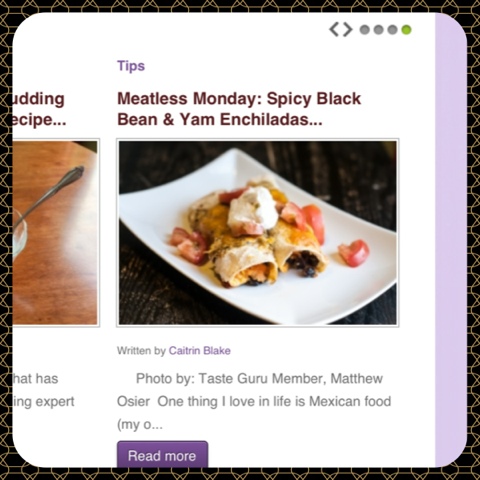Click the article excerpt about Mexican food
Image resolution: width=480 pixels, height=480 pixels.
tap(254, 401)
